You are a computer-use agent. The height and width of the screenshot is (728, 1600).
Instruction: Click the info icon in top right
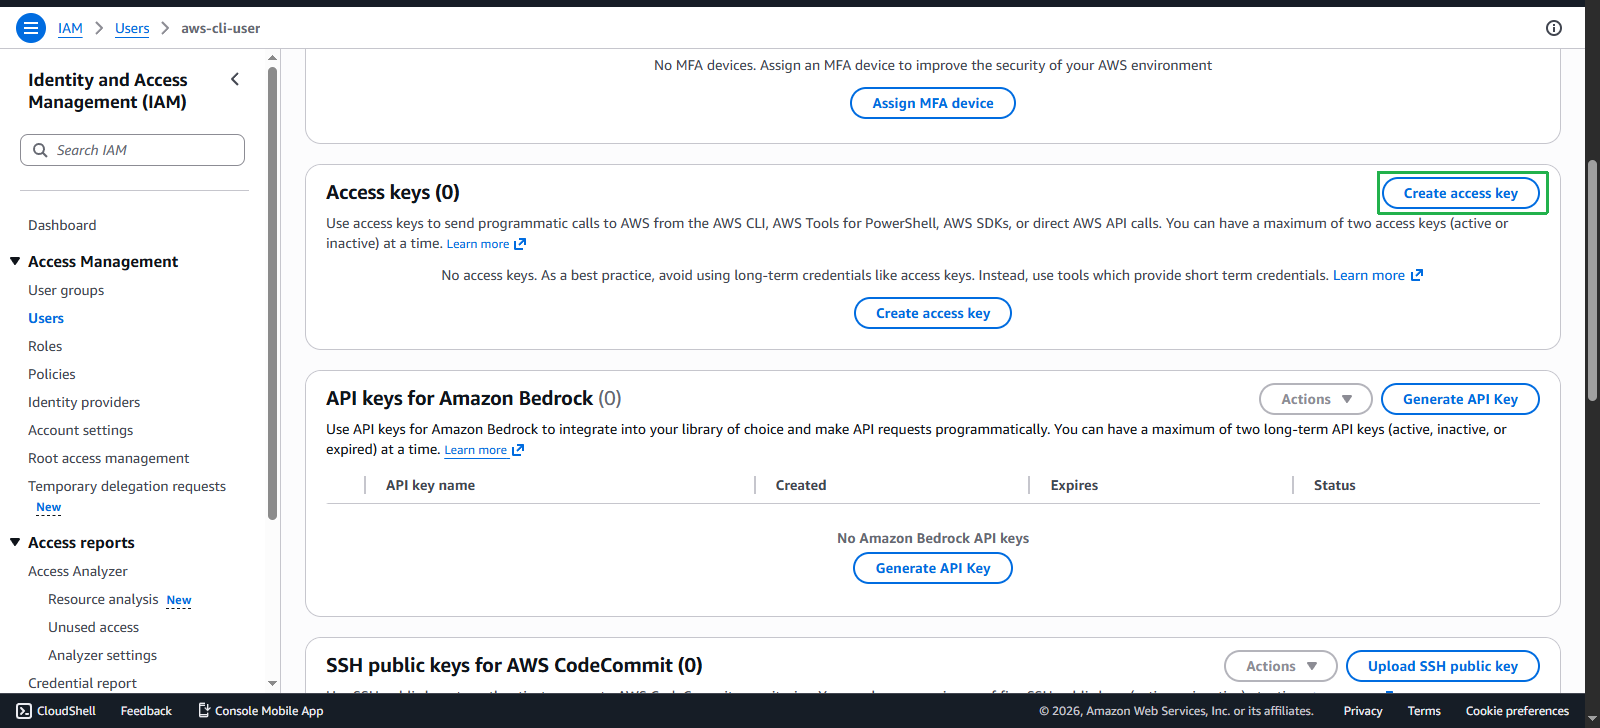coord(1554,28)
